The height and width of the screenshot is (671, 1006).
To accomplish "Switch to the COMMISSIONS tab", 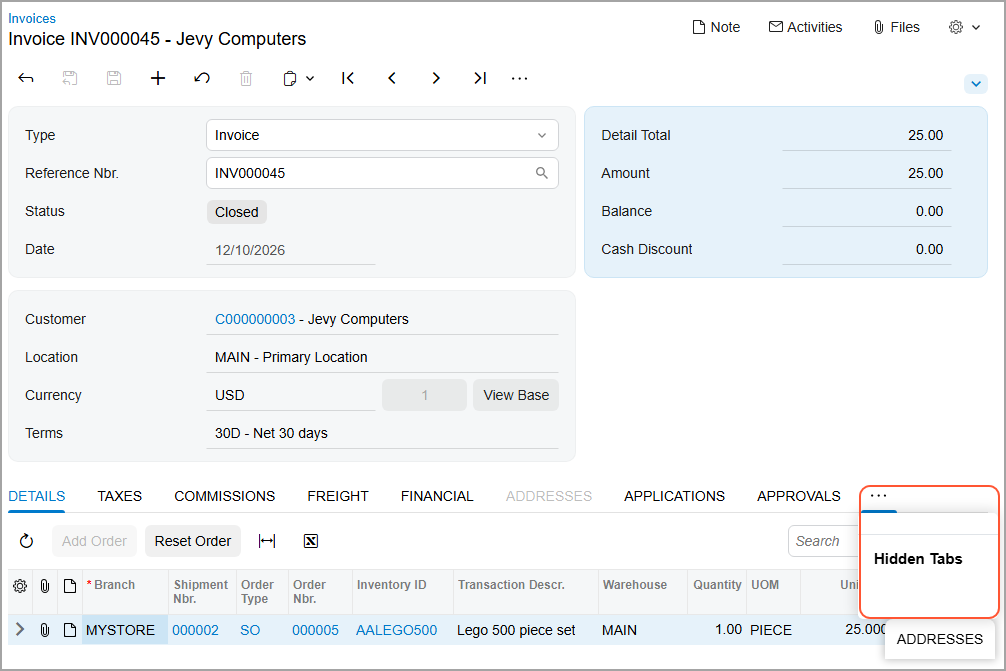I will pyautogui.click(x=225, y=497).
